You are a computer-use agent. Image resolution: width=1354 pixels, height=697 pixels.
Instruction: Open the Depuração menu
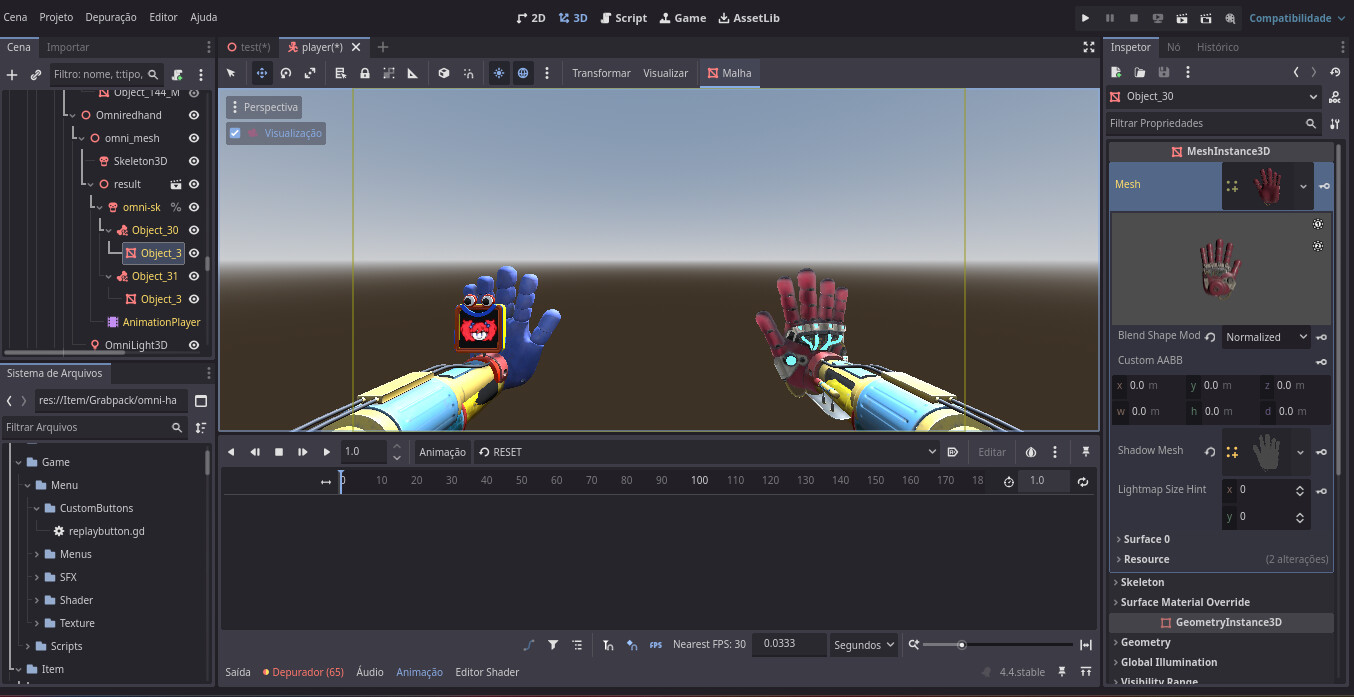tap(111, 18)
